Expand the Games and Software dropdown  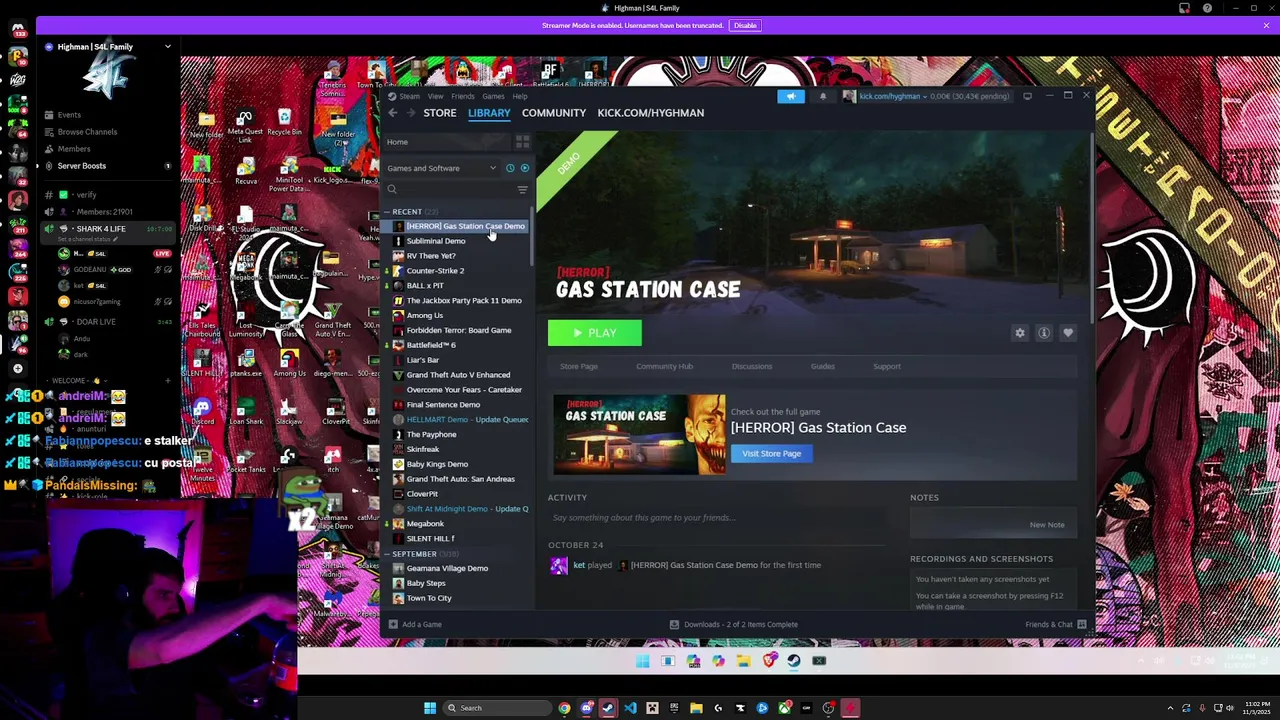442,168
